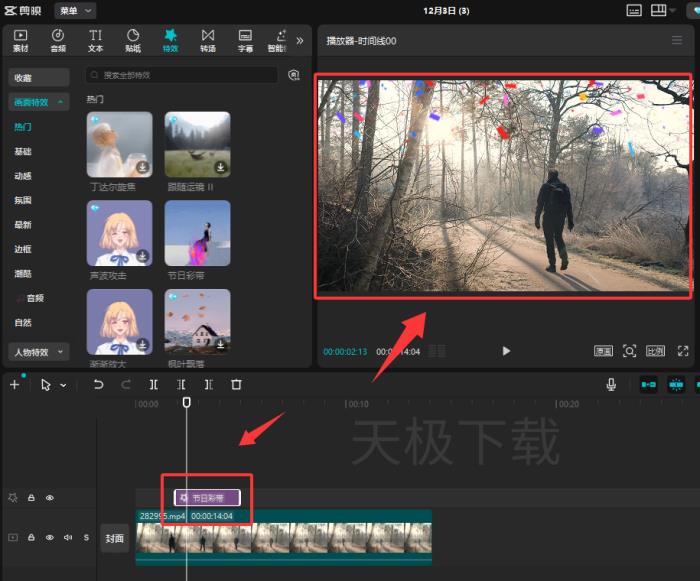Open the 菜单 dropdown menu
The width and height of the screenshot is (700, 581).
pyautogui.click(x=75, y=10)
